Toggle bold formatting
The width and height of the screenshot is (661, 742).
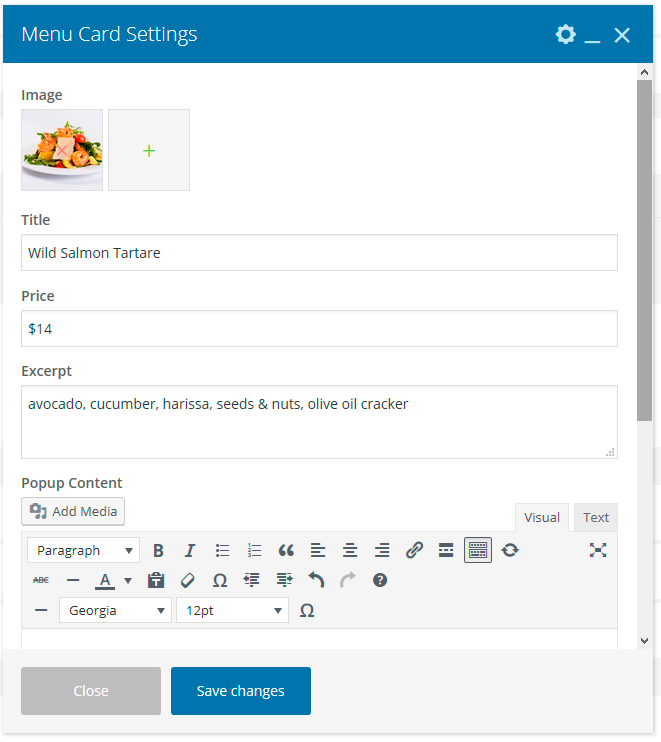point(158,550)
